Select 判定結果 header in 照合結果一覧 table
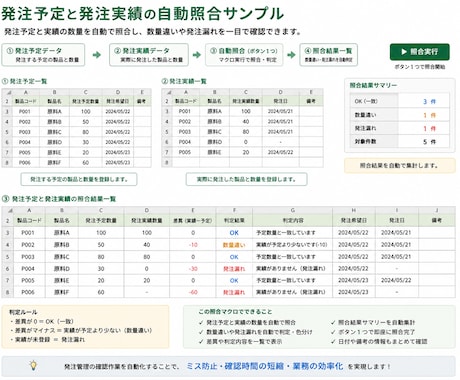This screenshot has width=460, height=380. [x=234, y=220]
